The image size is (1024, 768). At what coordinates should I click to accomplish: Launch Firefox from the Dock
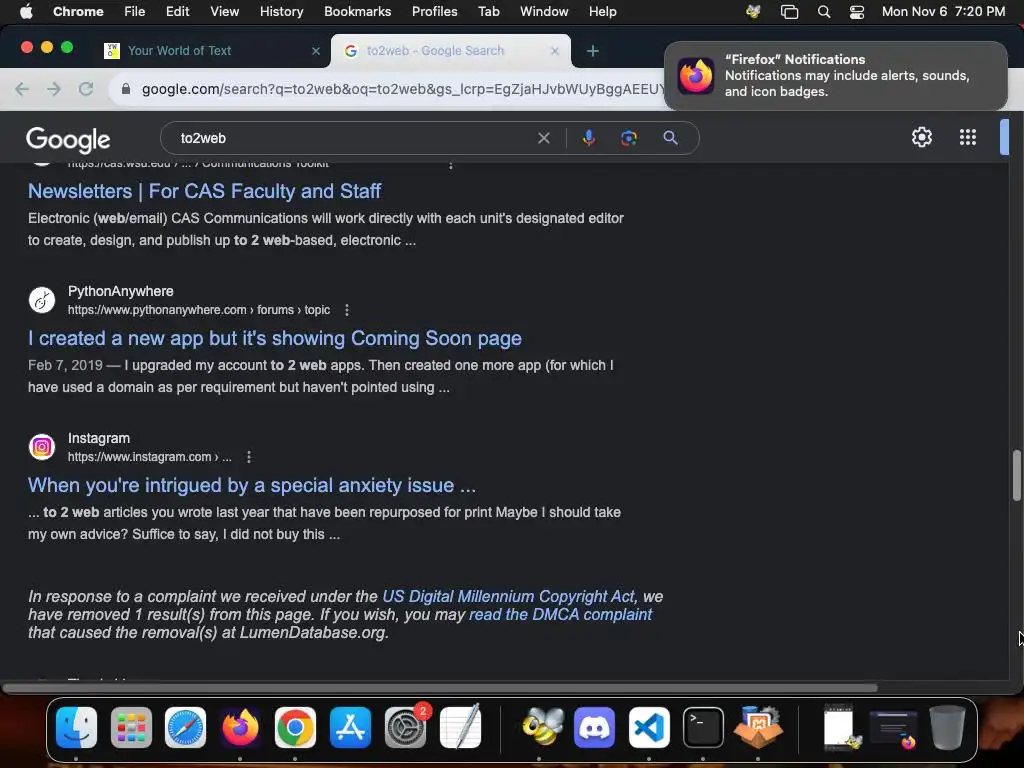pos(240,727)
